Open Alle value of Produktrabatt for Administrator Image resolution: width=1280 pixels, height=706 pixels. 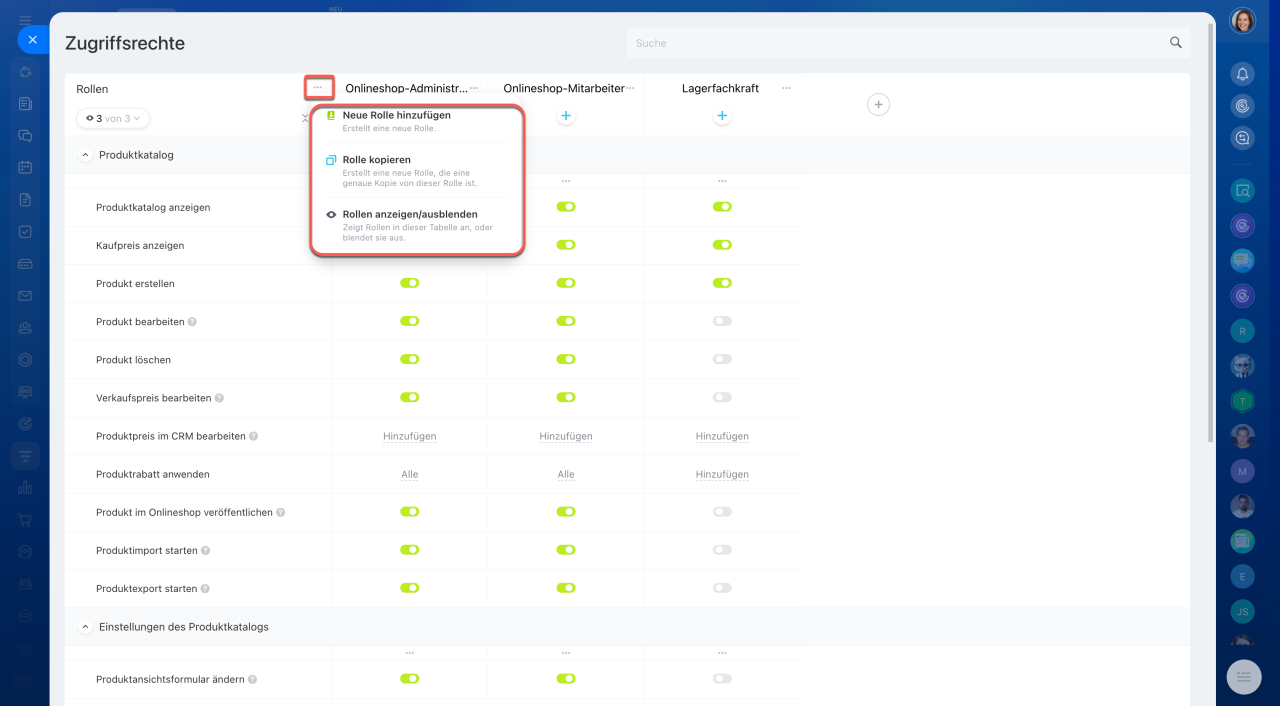pos(410,474)
